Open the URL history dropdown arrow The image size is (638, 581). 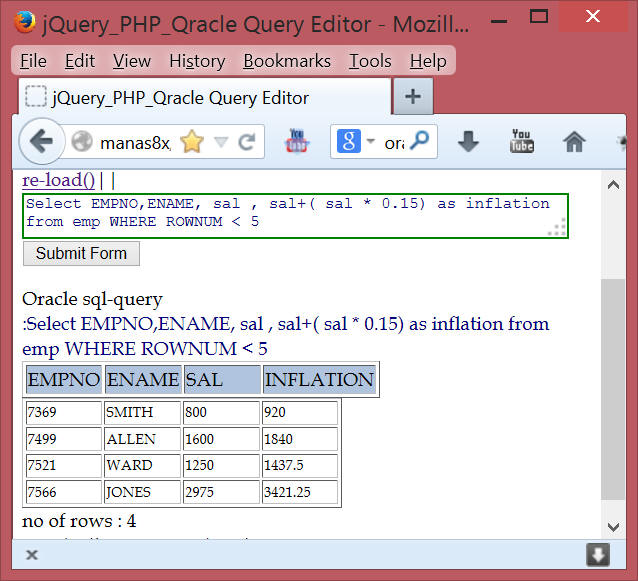coord(221,142)
